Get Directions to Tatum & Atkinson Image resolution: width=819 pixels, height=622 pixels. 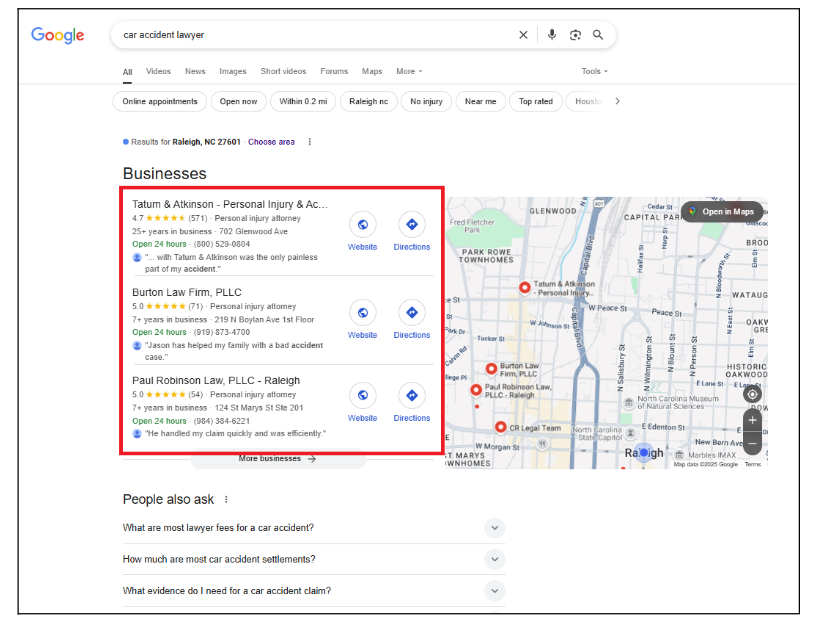(x=412, y=225)
